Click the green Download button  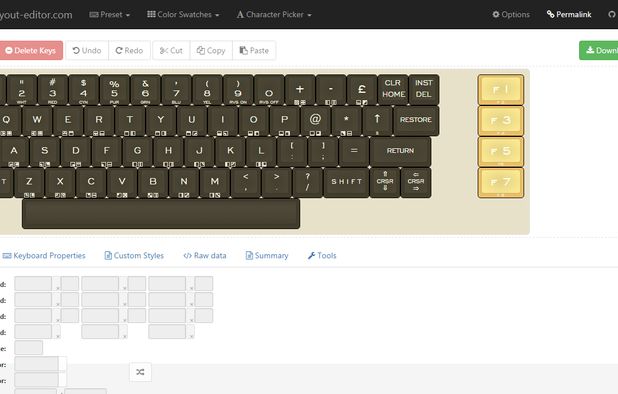(598, 50)
